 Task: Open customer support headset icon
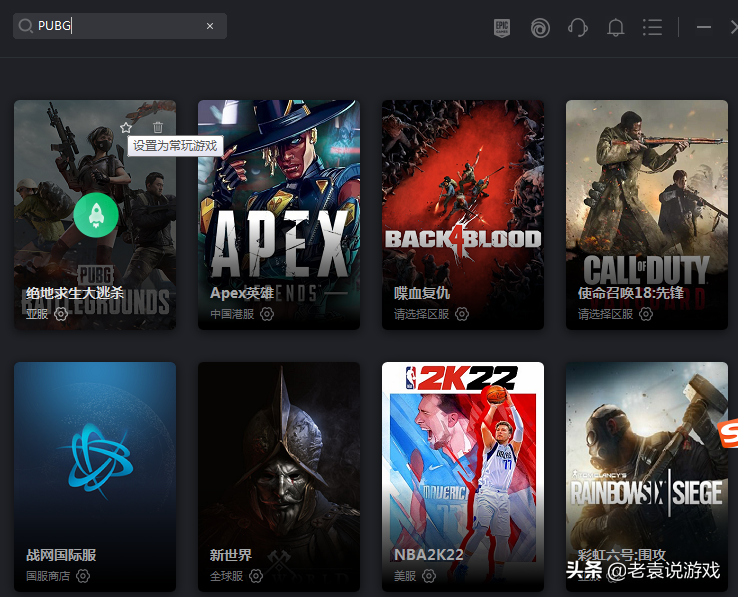[578, 28]
